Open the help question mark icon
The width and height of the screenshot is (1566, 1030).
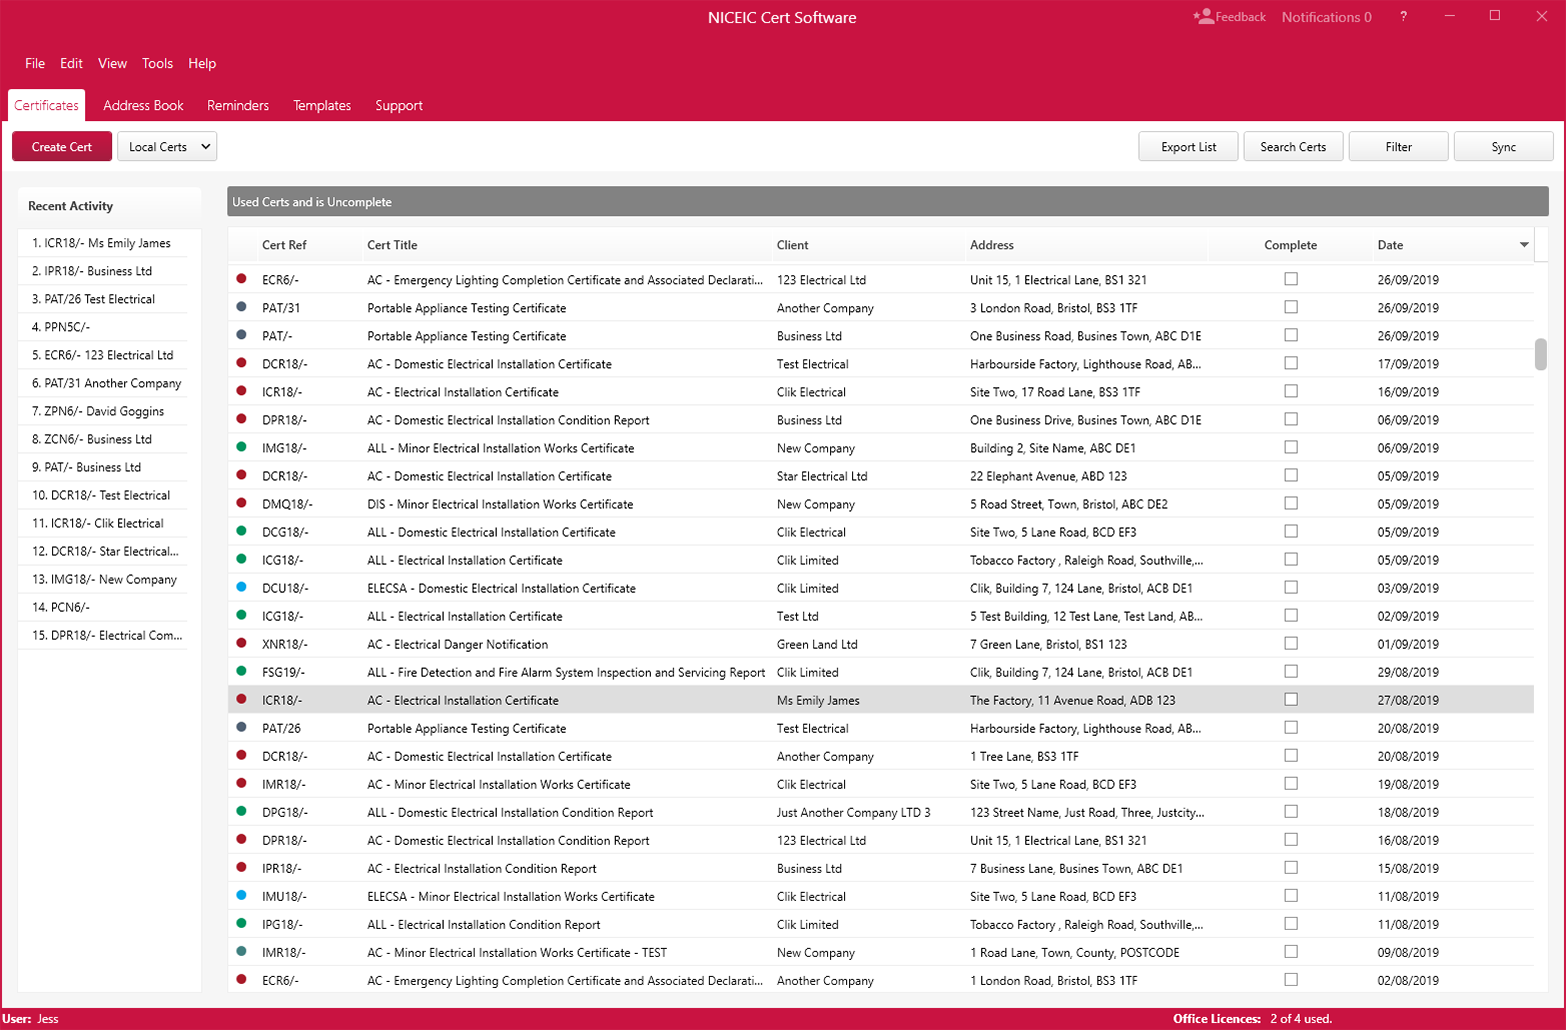[1403, 17]
